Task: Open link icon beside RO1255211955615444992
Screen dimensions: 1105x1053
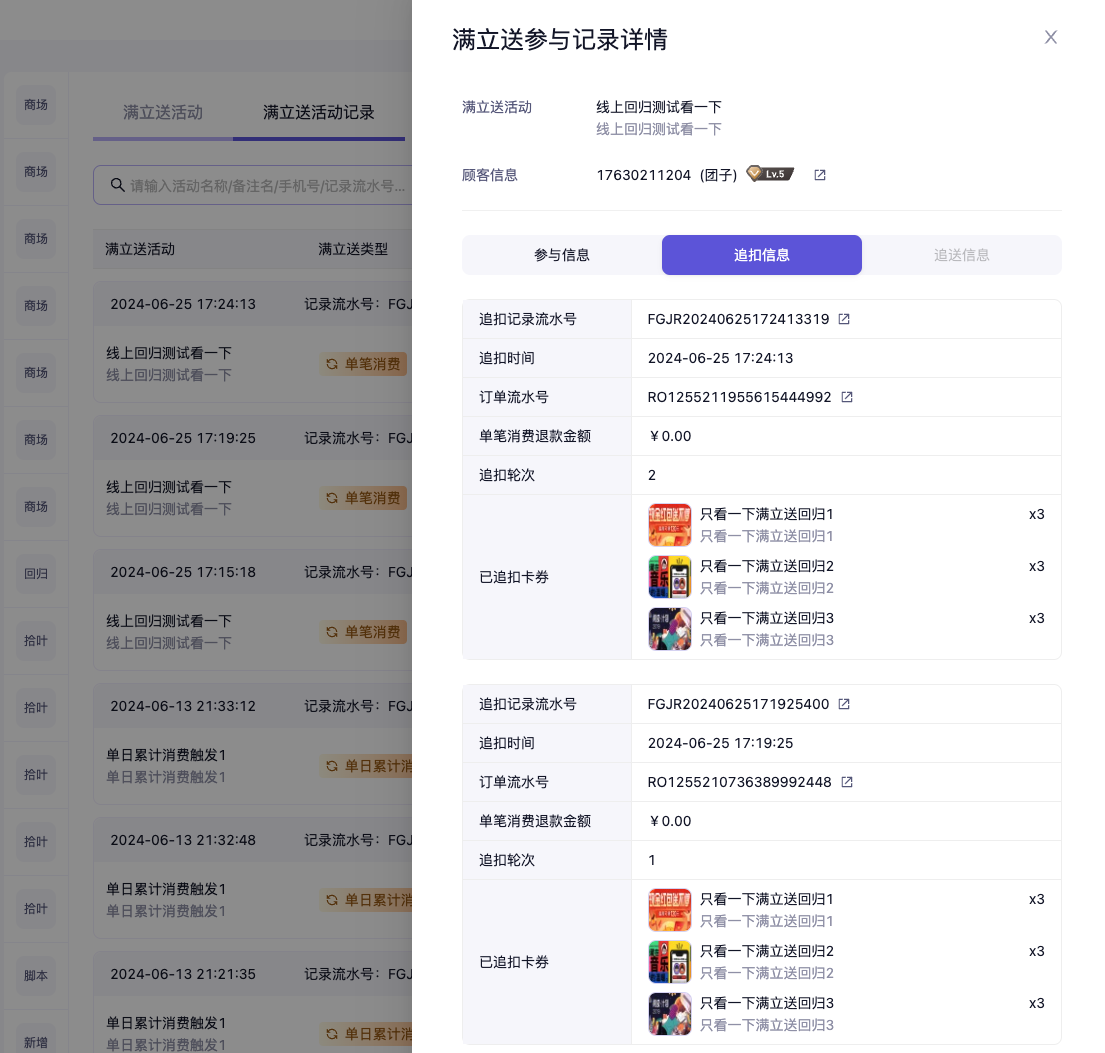Action: coord(847,397)
